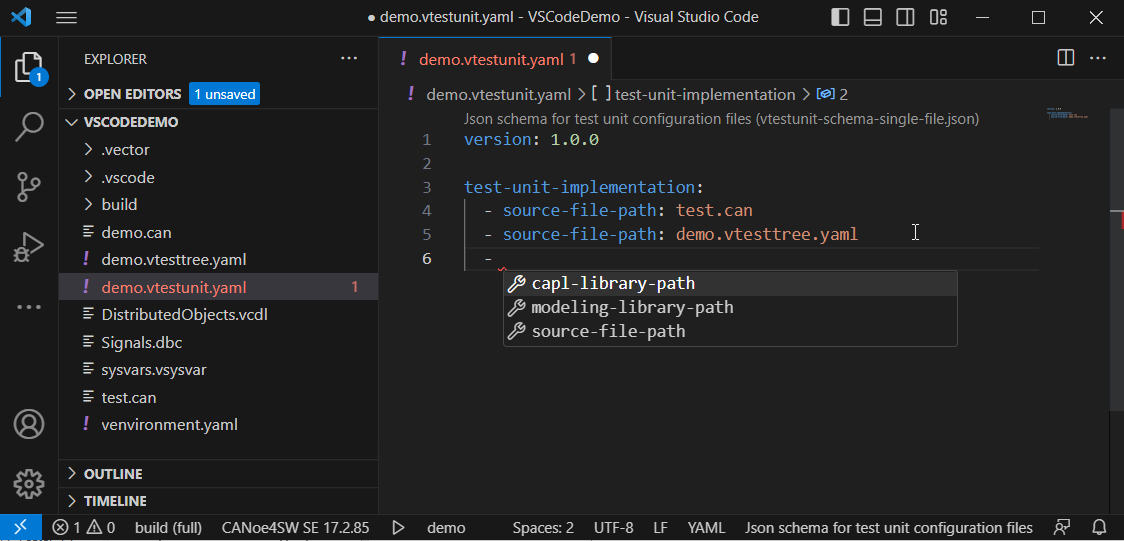Open demo.vtesttree.yaml in explorer
The image size is (1124, 541).
click(219, 259)
